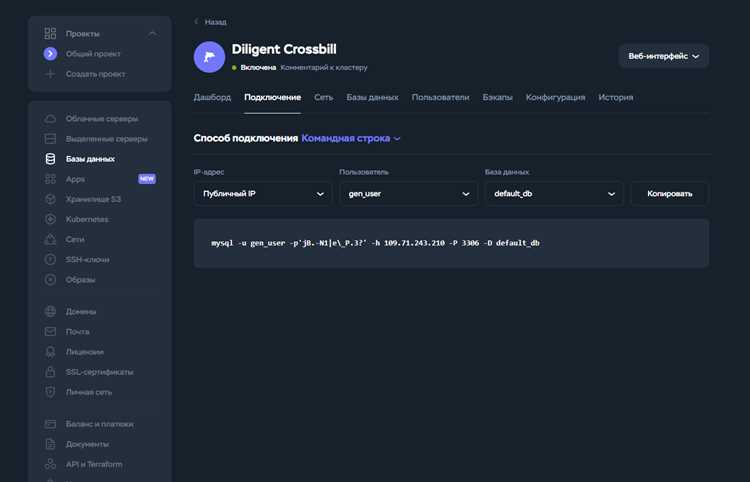The image size is (750, 482).
Task: Open API и Terraform icon
Action: coord(50,464)
